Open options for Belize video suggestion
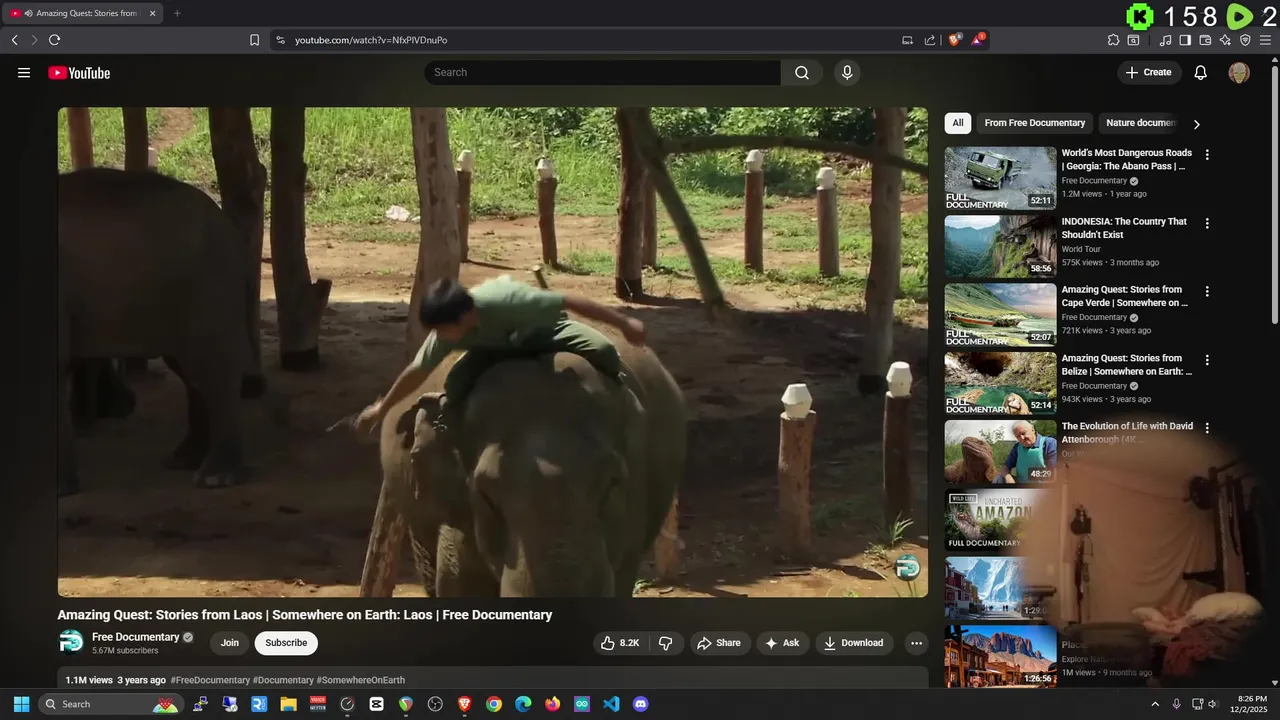The image size is (1280, 720). 1207,360
